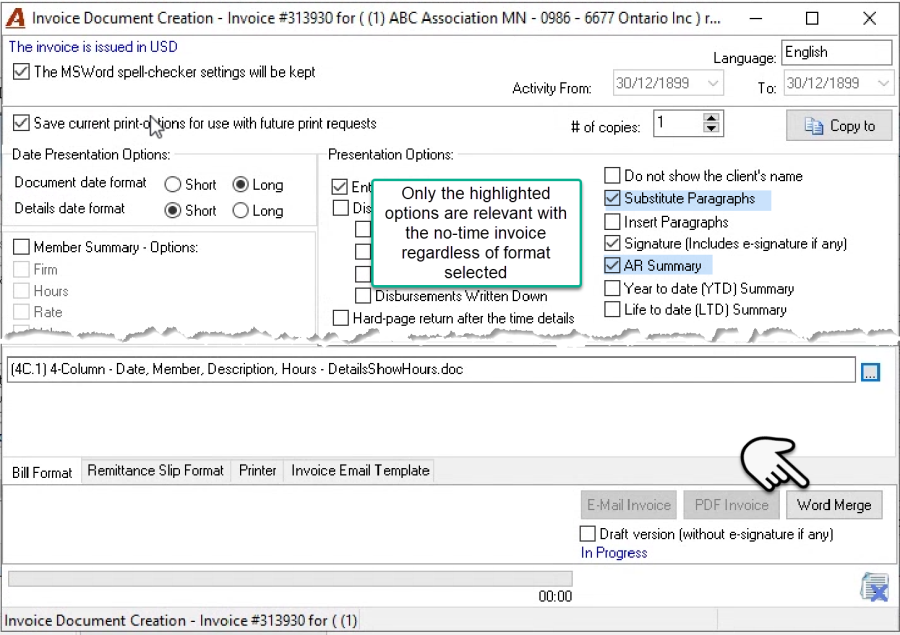900x635 pixels.
Task: Go to the Printer tab
Action: (258, 471)
